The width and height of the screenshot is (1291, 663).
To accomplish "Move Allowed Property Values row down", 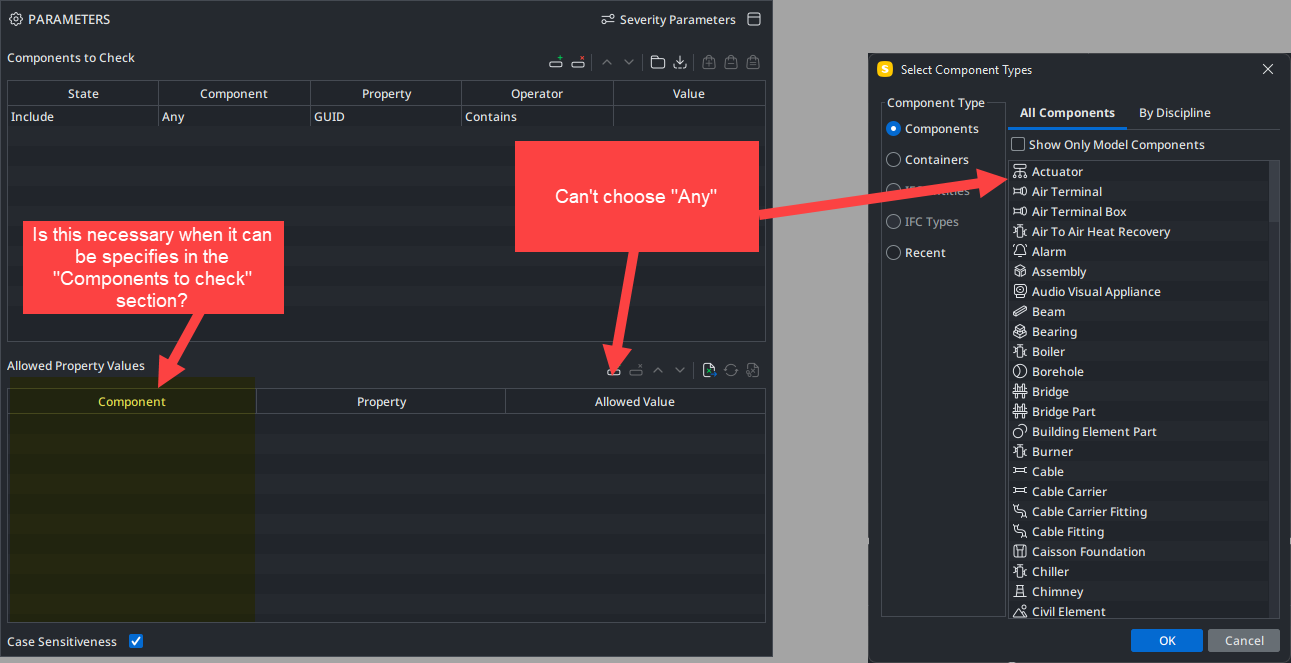I will [680, 370].
